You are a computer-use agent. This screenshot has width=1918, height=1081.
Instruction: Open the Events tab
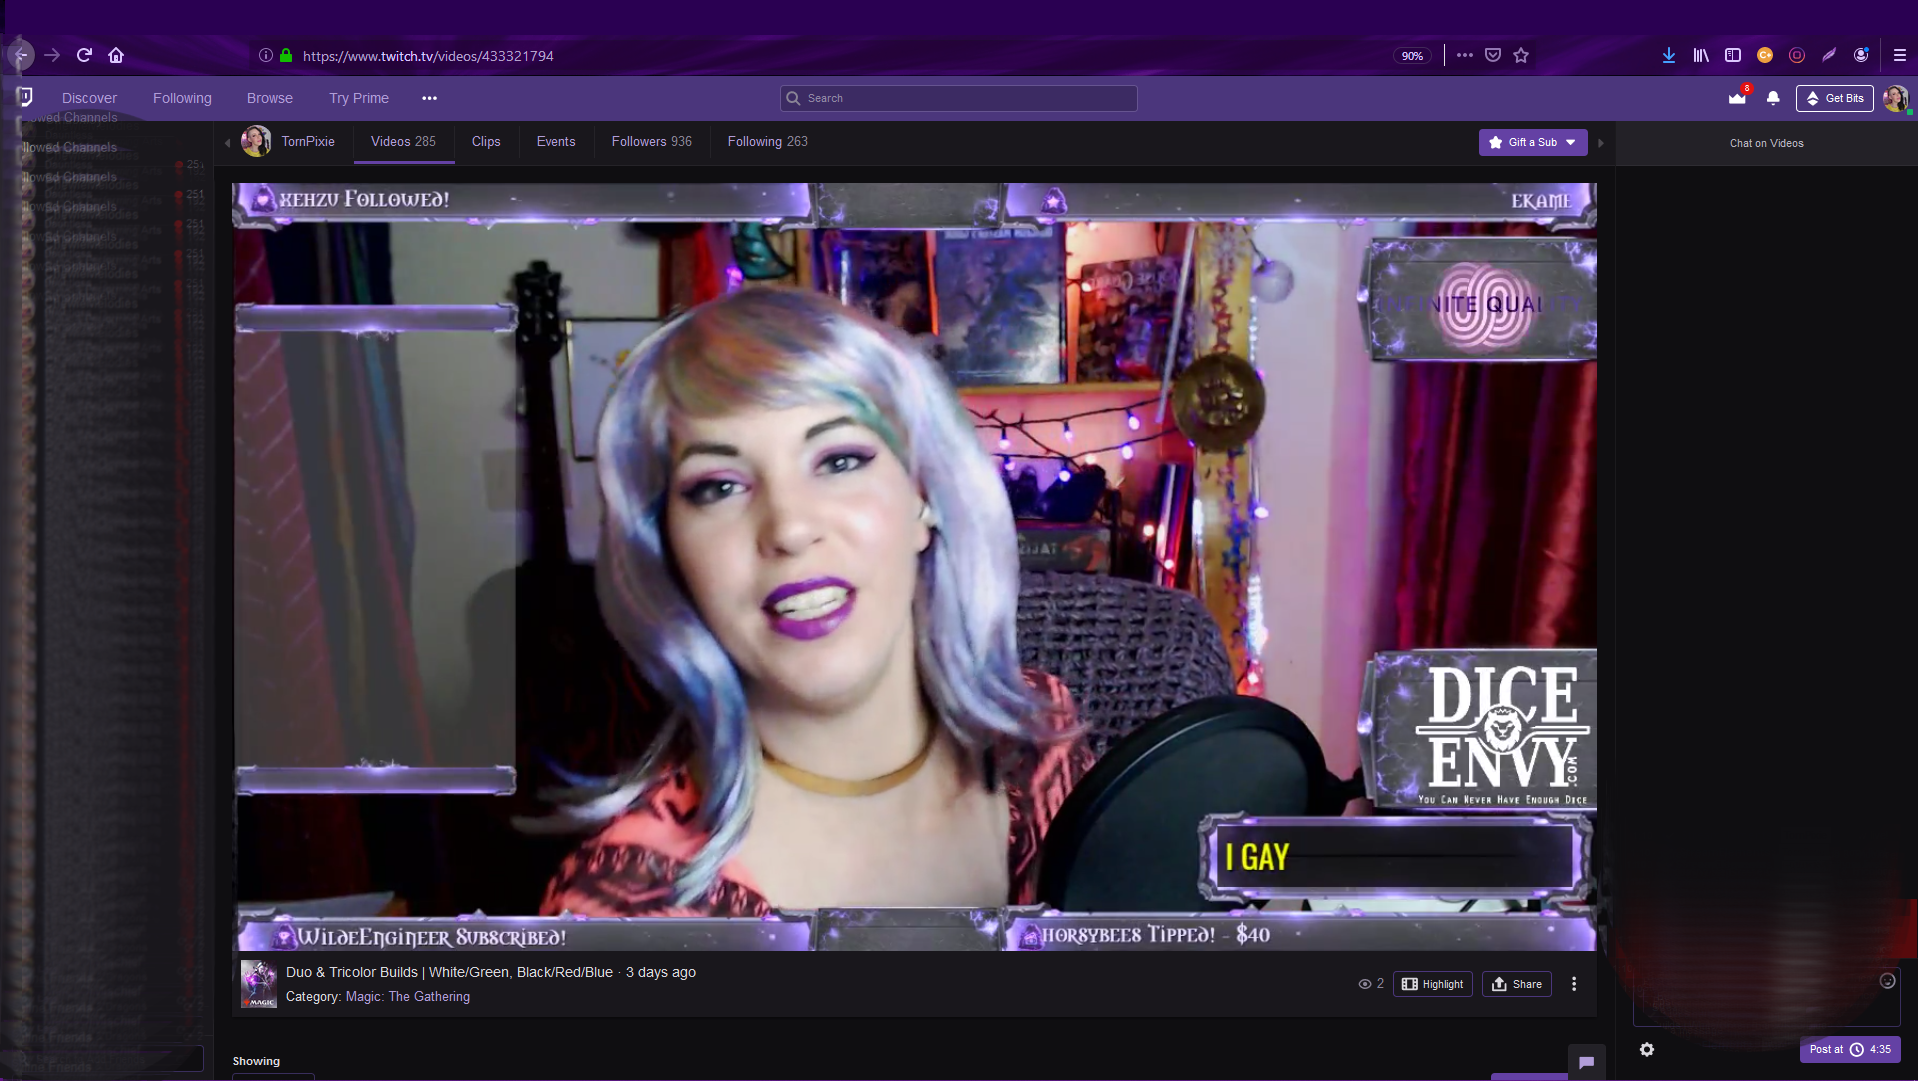coord(556,142)
